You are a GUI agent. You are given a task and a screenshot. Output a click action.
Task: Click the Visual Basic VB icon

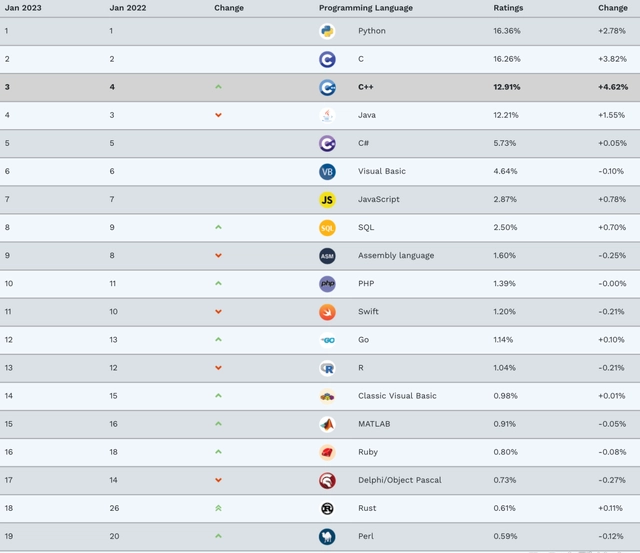pos(327,172)
